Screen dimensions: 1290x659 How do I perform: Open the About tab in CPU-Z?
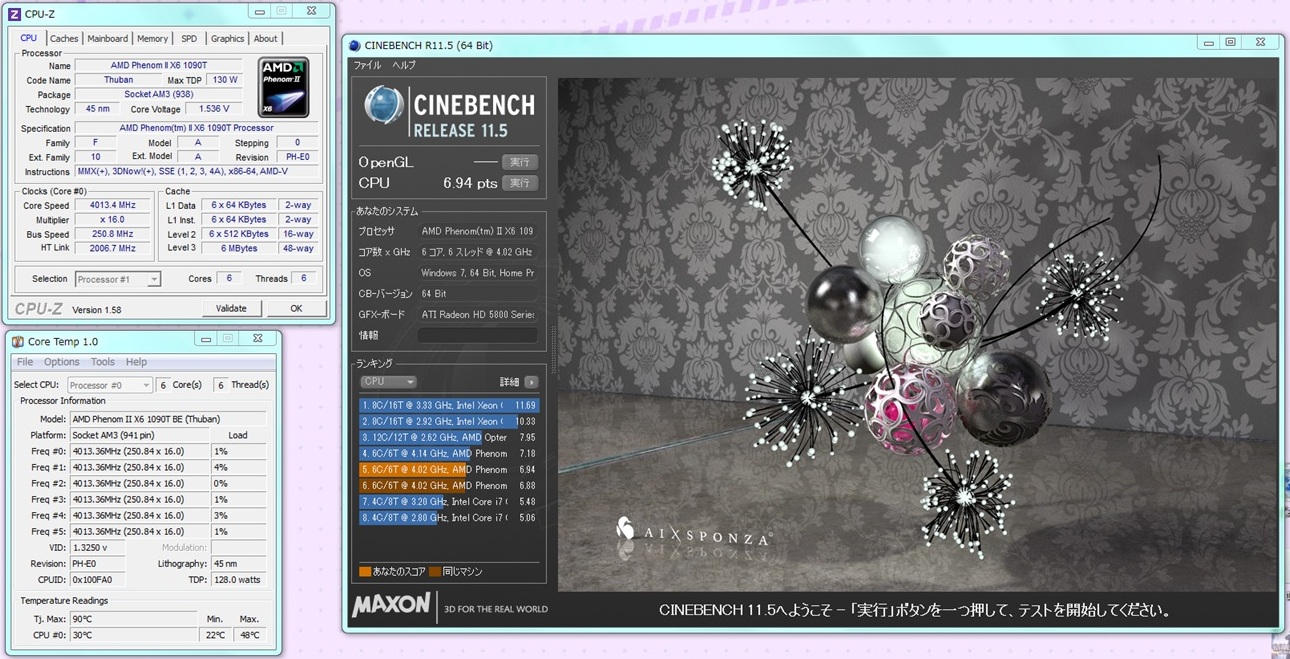click(265, 39)
